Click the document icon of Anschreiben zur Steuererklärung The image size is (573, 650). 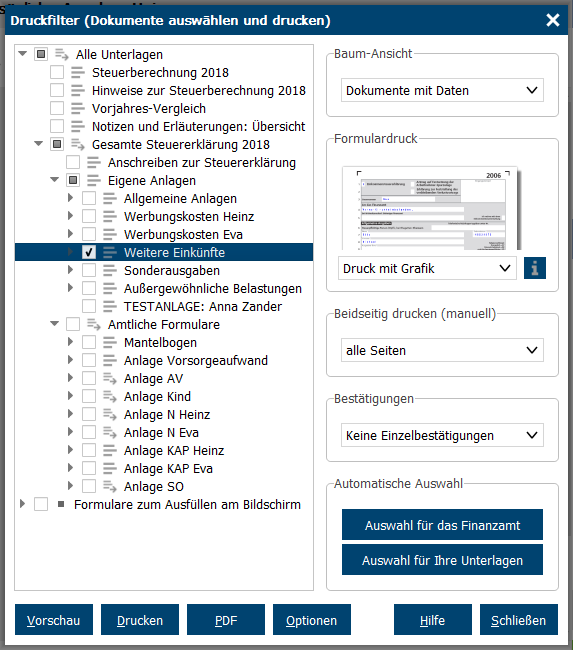coord(94,162)
